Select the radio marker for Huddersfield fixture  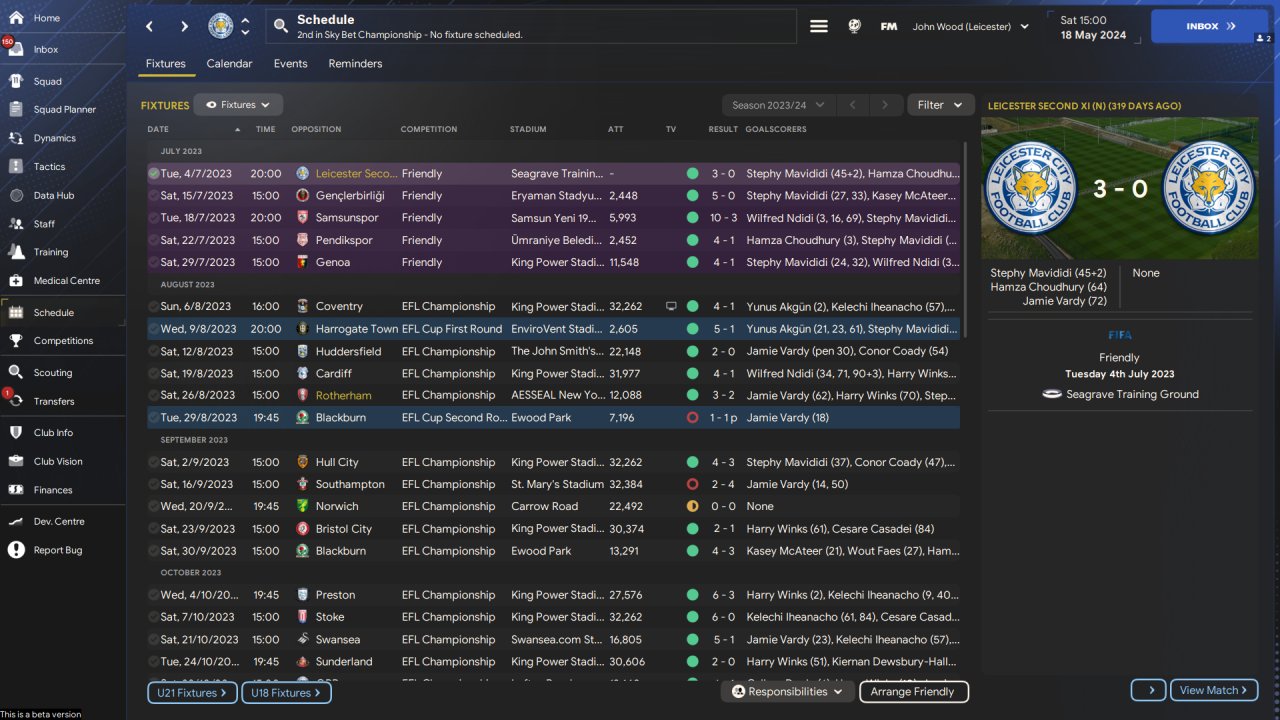pyautogui.click(x=153, y=351)
